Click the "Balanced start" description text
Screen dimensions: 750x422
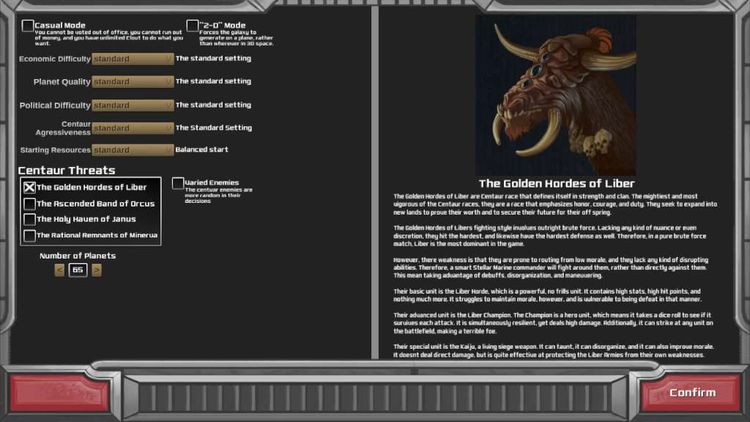(202, 150)
